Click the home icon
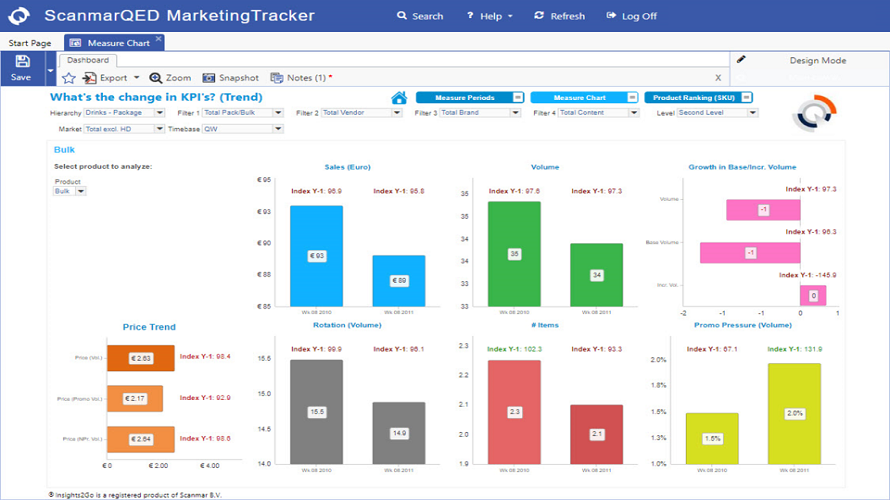890x500 pixels. (x=399, y=98)
